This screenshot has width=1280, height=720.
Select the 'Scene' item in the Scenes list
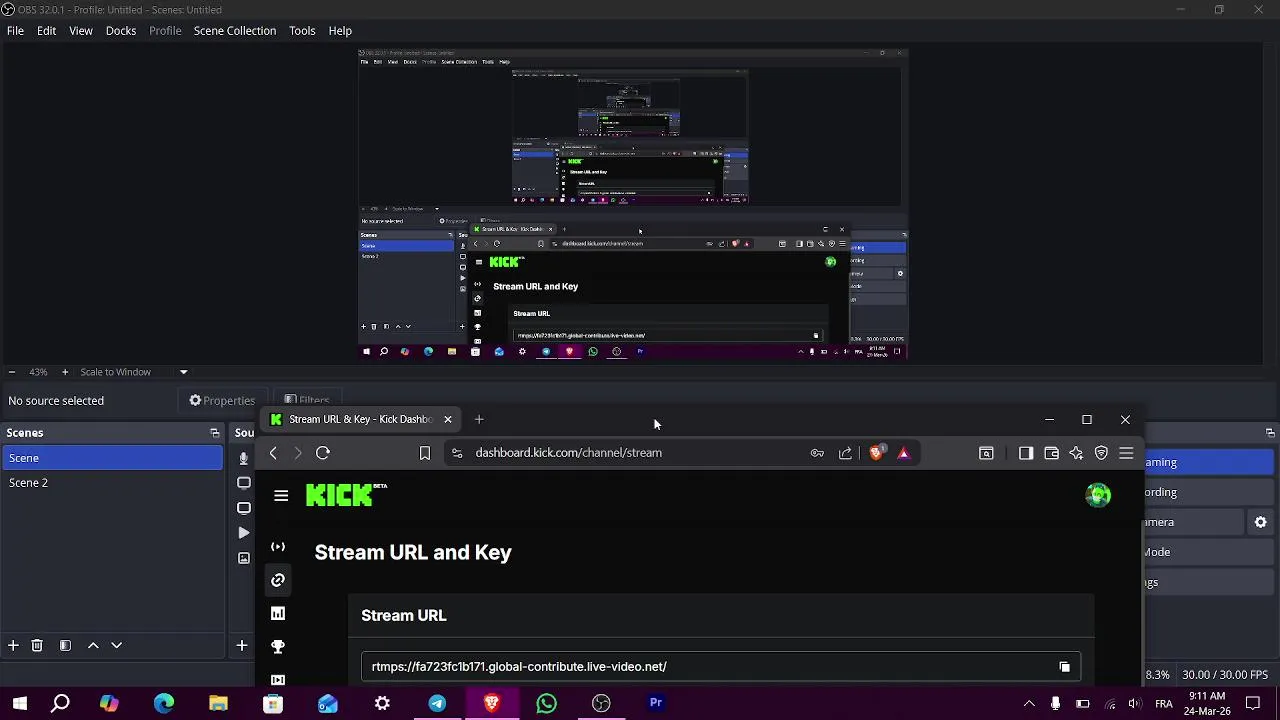point(111,458)
